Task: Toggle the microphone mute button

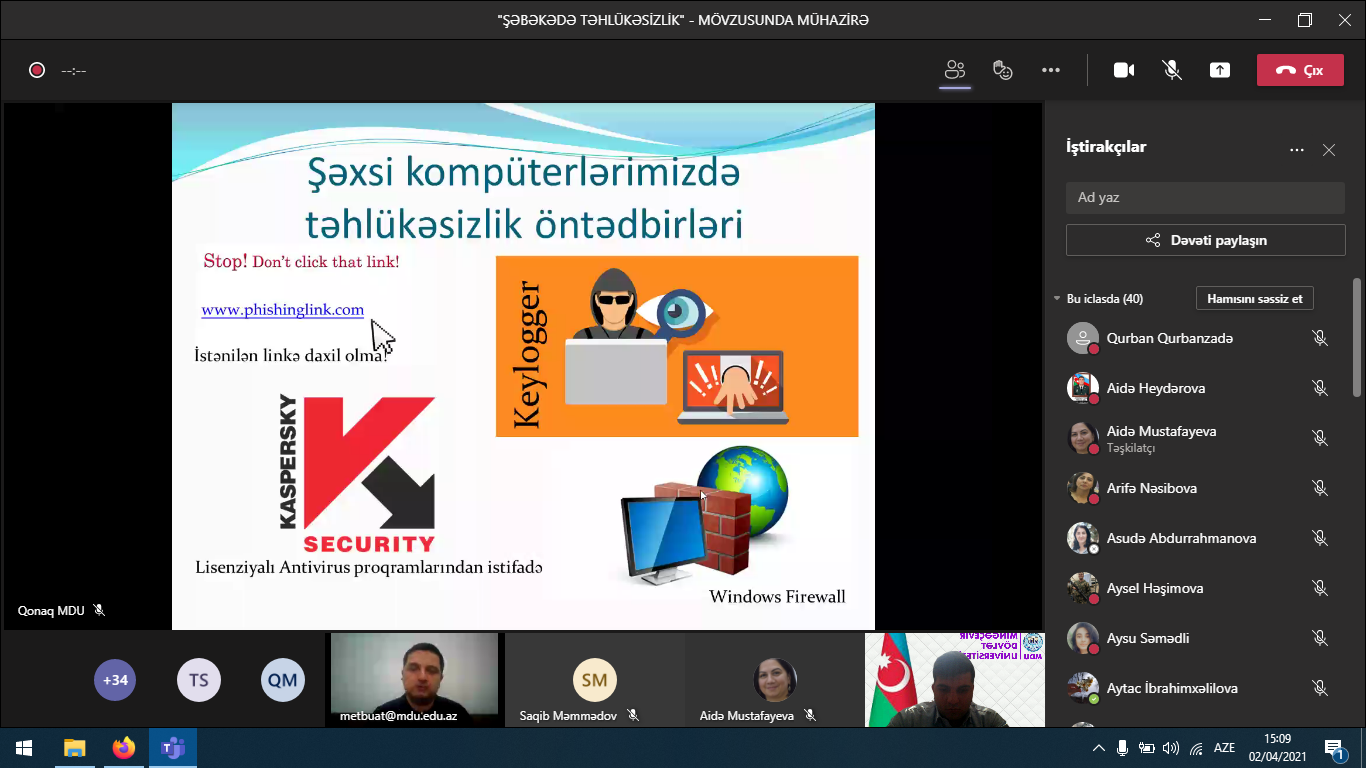Action: [x=1171, y=70]
